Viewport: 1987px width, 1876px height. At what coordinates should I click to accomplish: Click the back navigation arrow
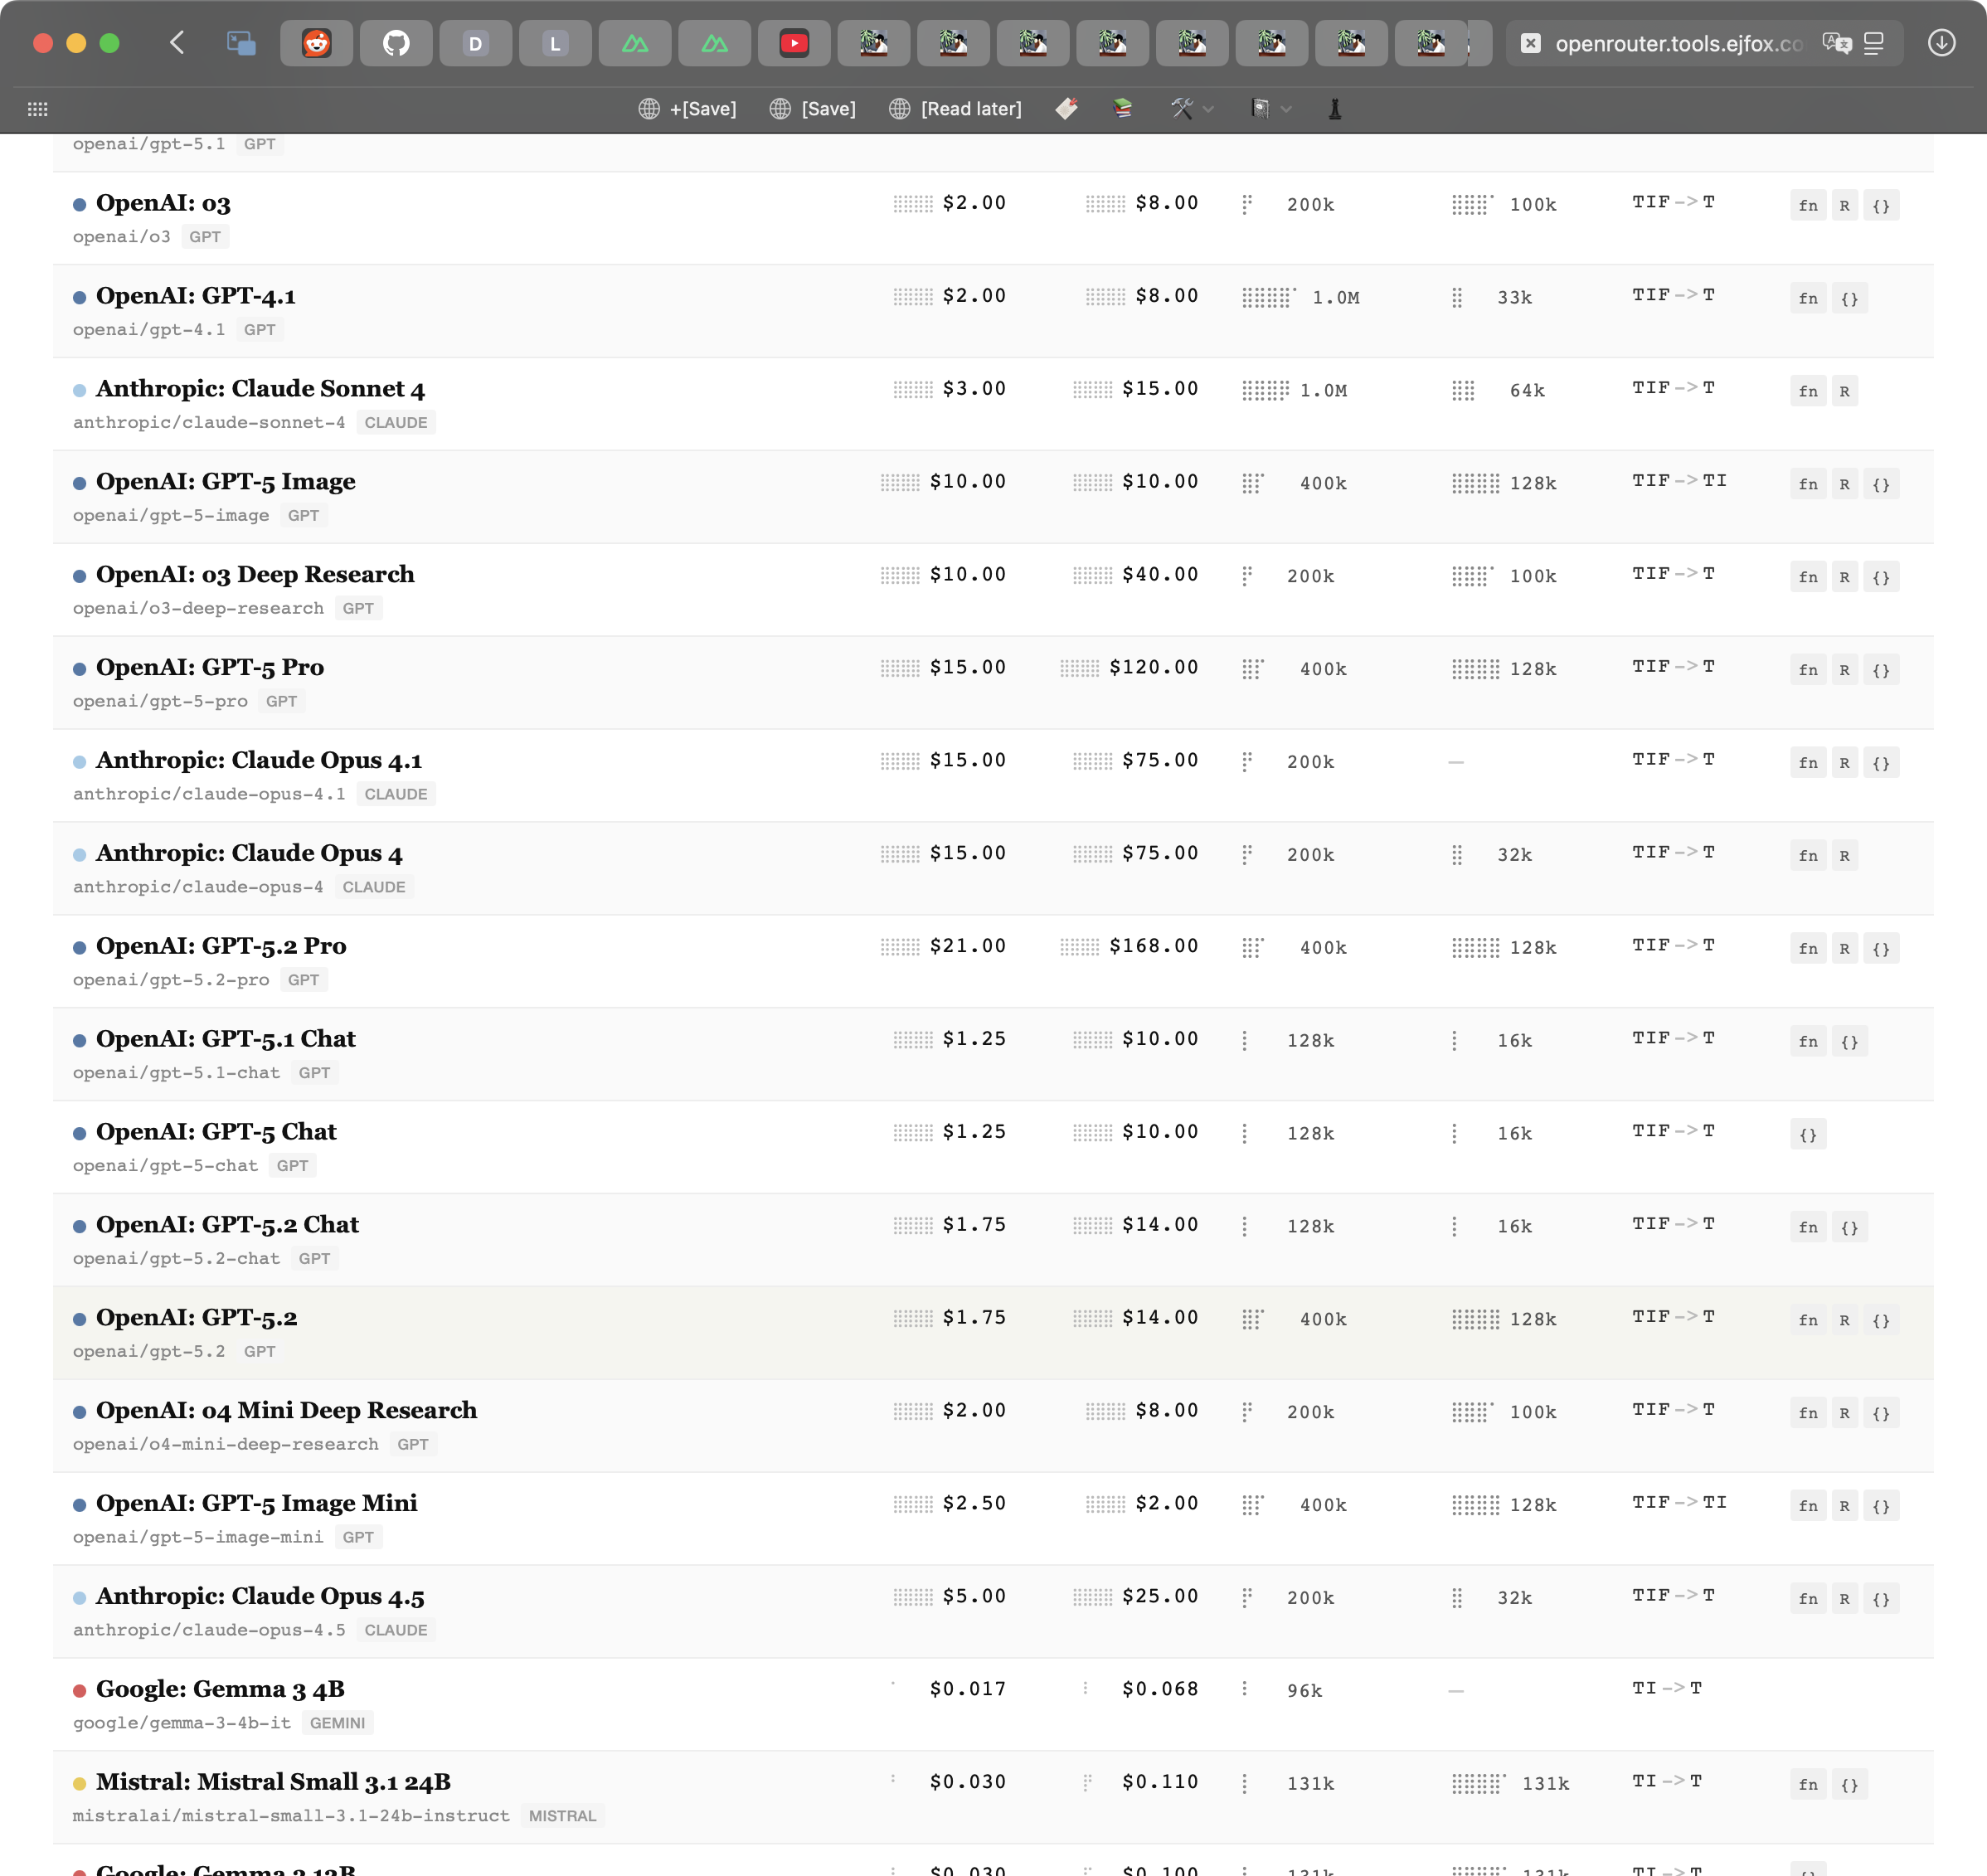pos(176,44)
